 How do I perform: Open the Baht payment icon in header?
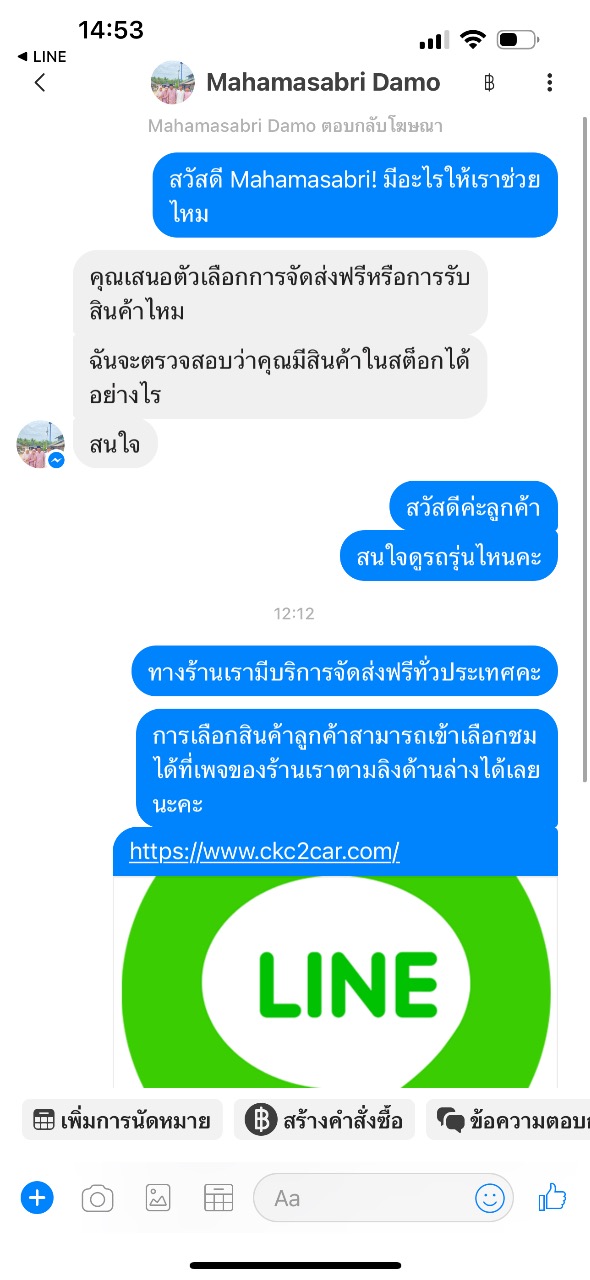[489, 82]
